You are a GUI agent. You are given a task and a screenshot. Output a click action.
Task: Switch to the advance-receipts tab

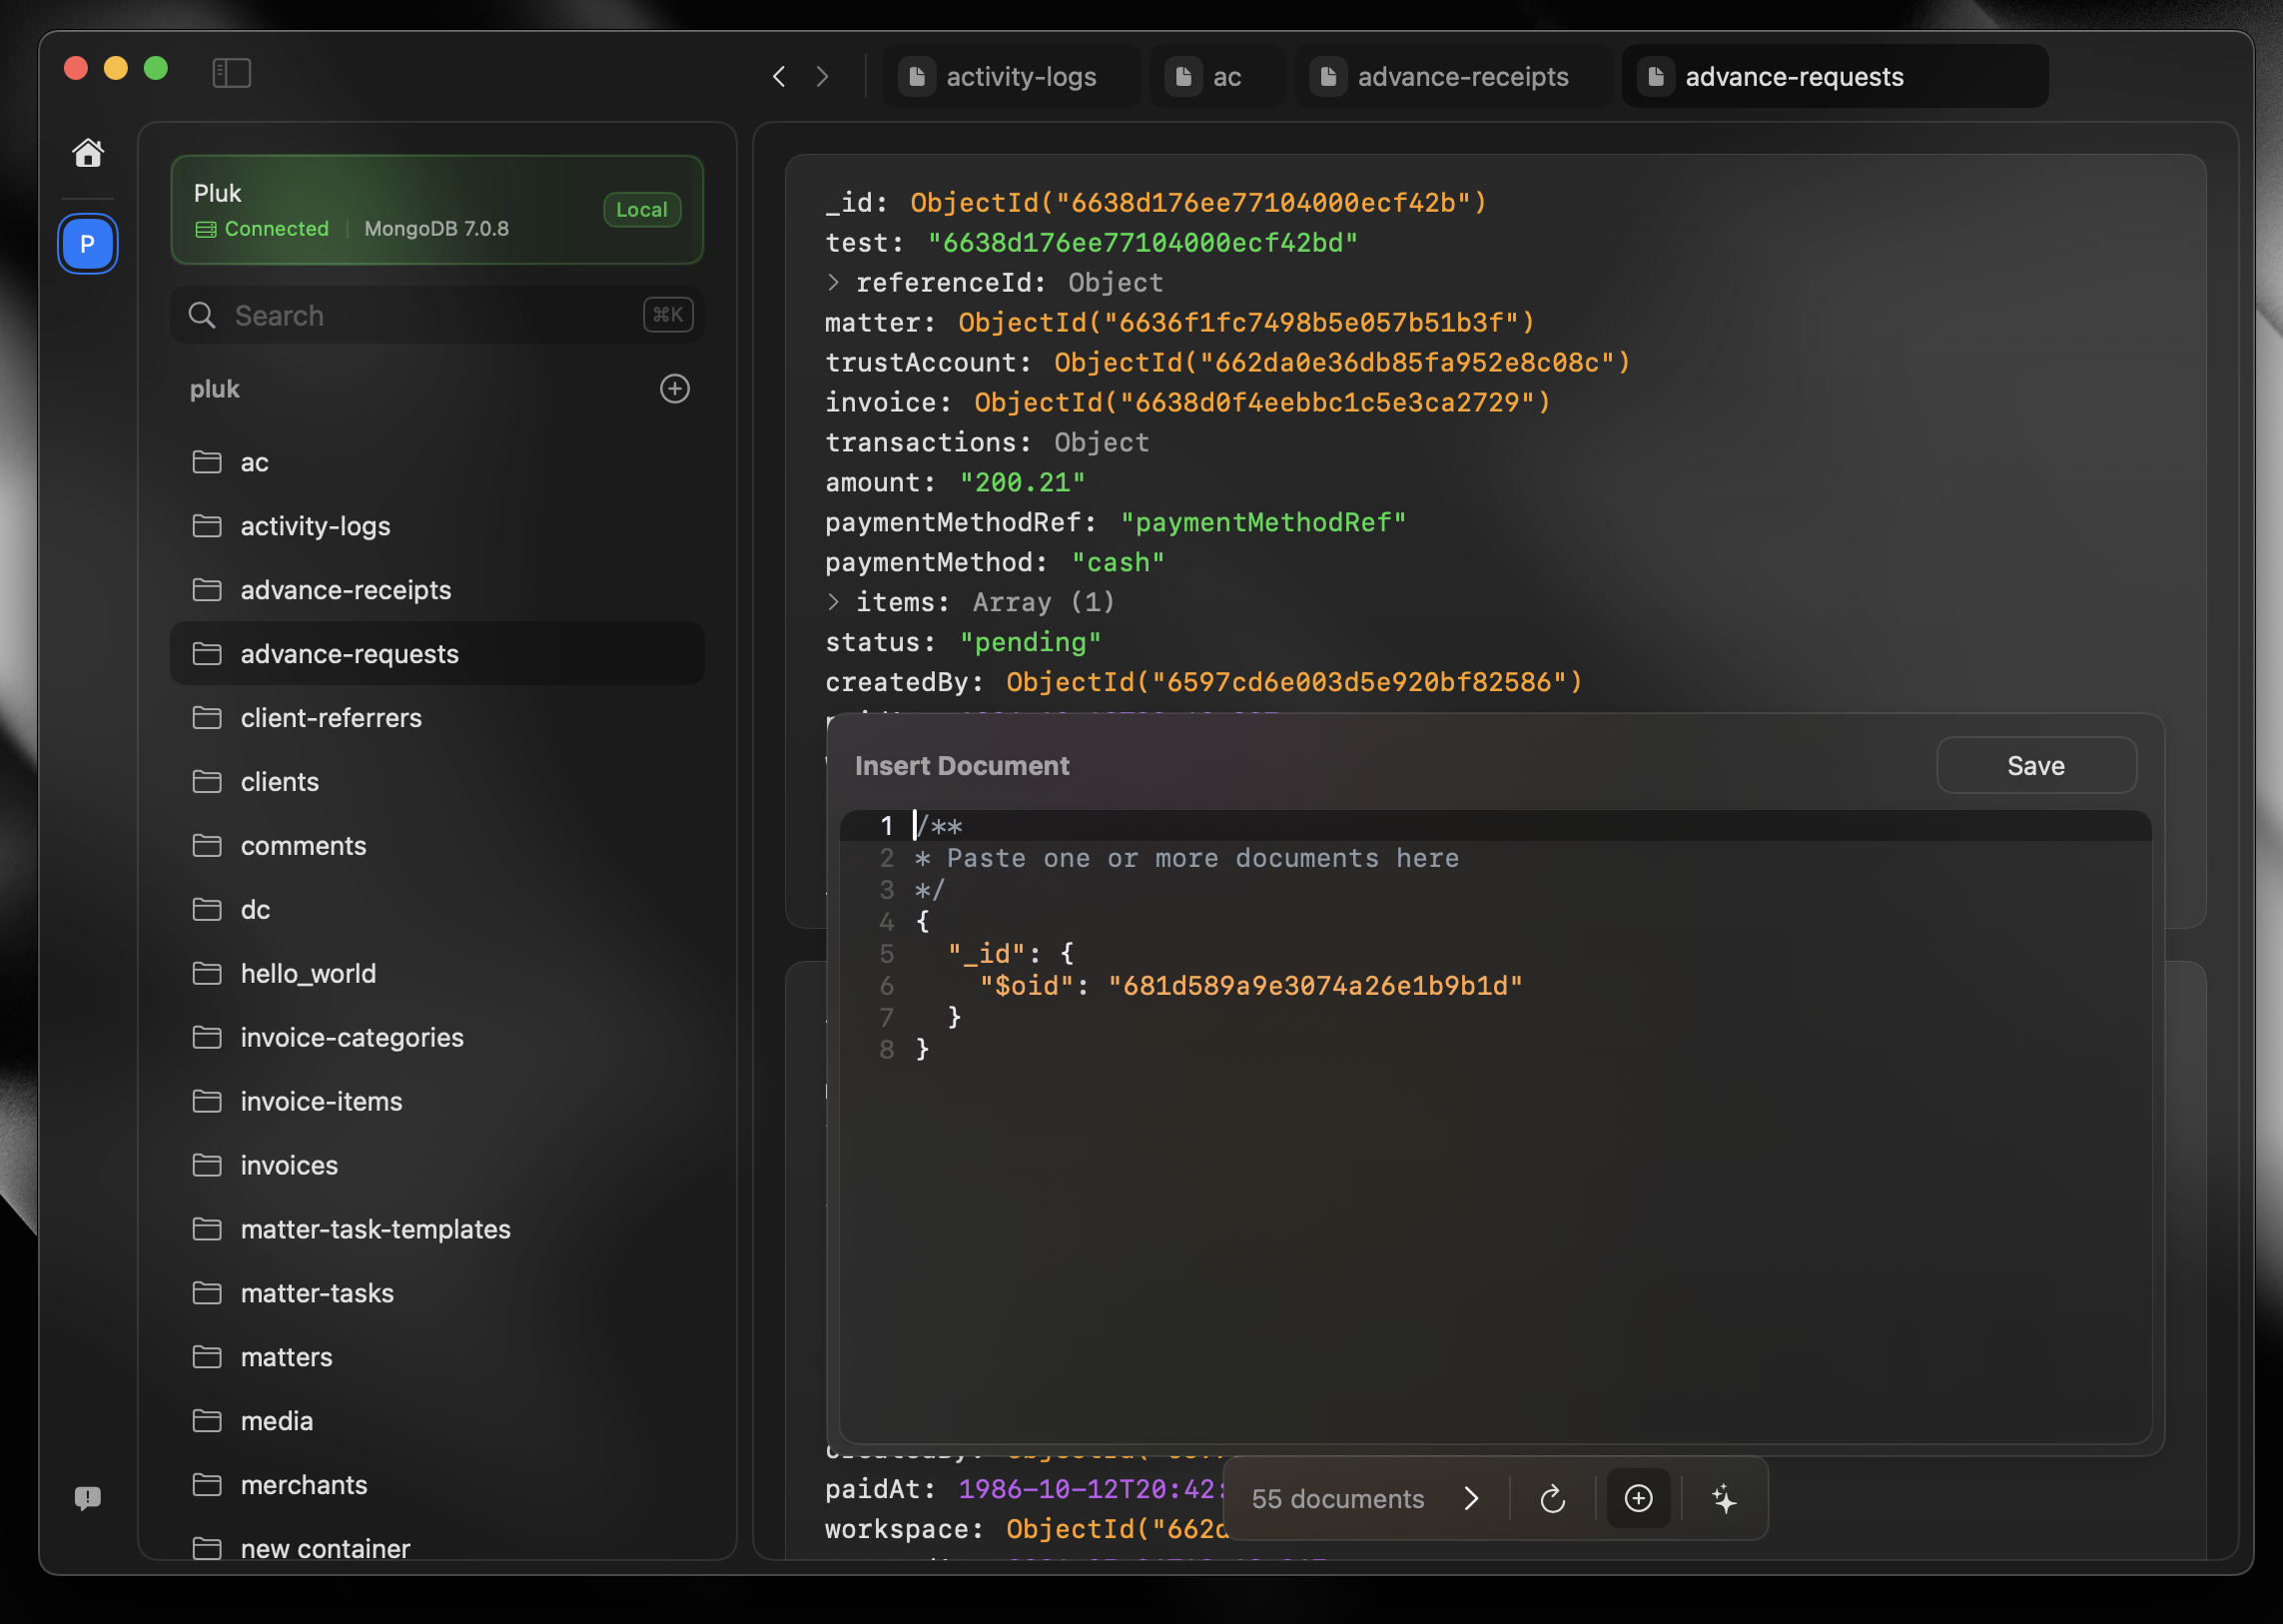point(1453,77)
